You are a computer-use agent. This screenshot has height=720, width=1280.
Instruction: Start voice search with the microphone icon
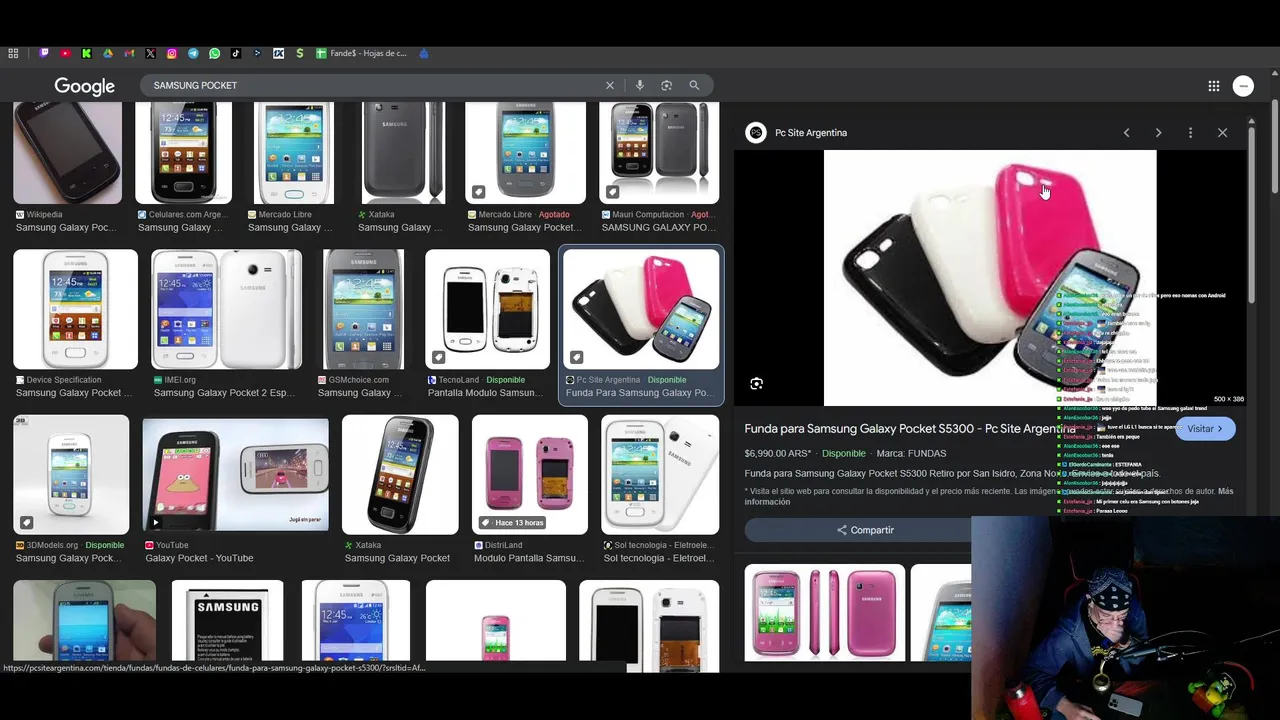click(x=639, y=85)
